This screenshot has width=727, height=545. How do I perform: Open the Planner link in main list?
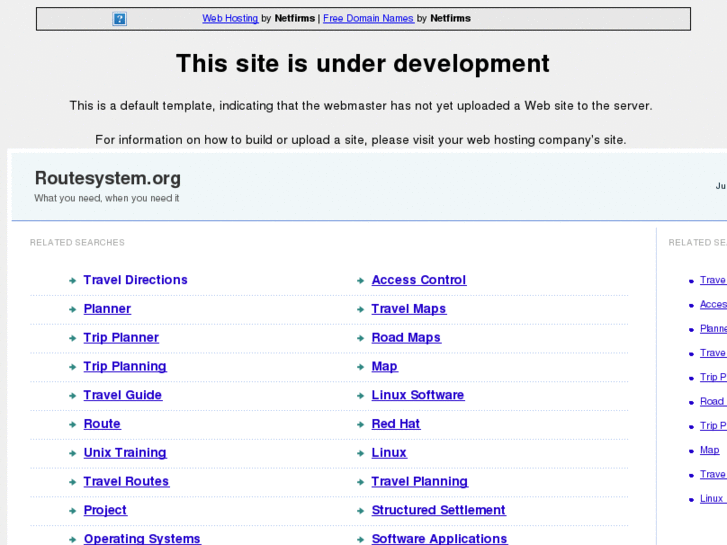(107, 308)
